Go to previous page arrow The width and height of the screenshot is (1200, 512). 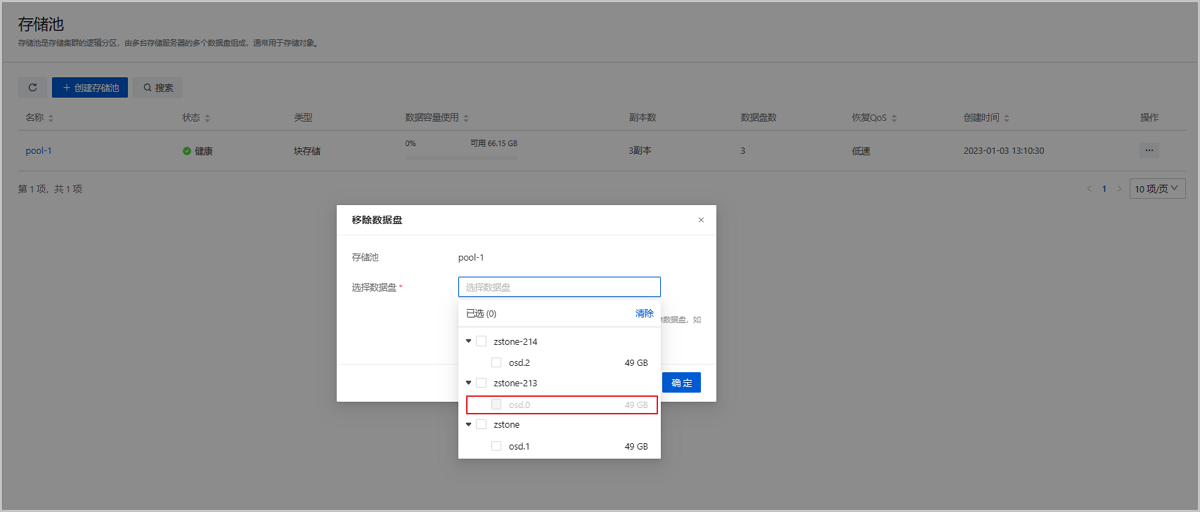1089,188
